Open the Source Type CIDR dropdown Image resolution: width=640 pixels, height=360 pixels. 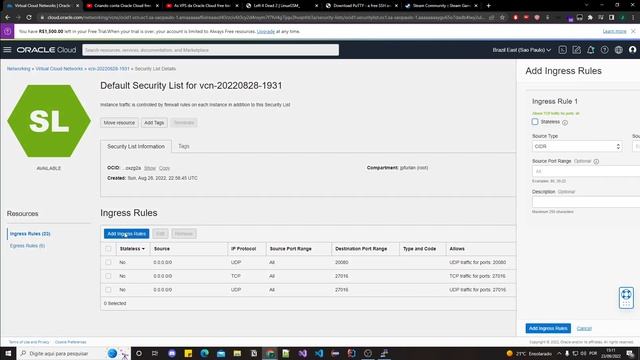click(x=577, y=146)
